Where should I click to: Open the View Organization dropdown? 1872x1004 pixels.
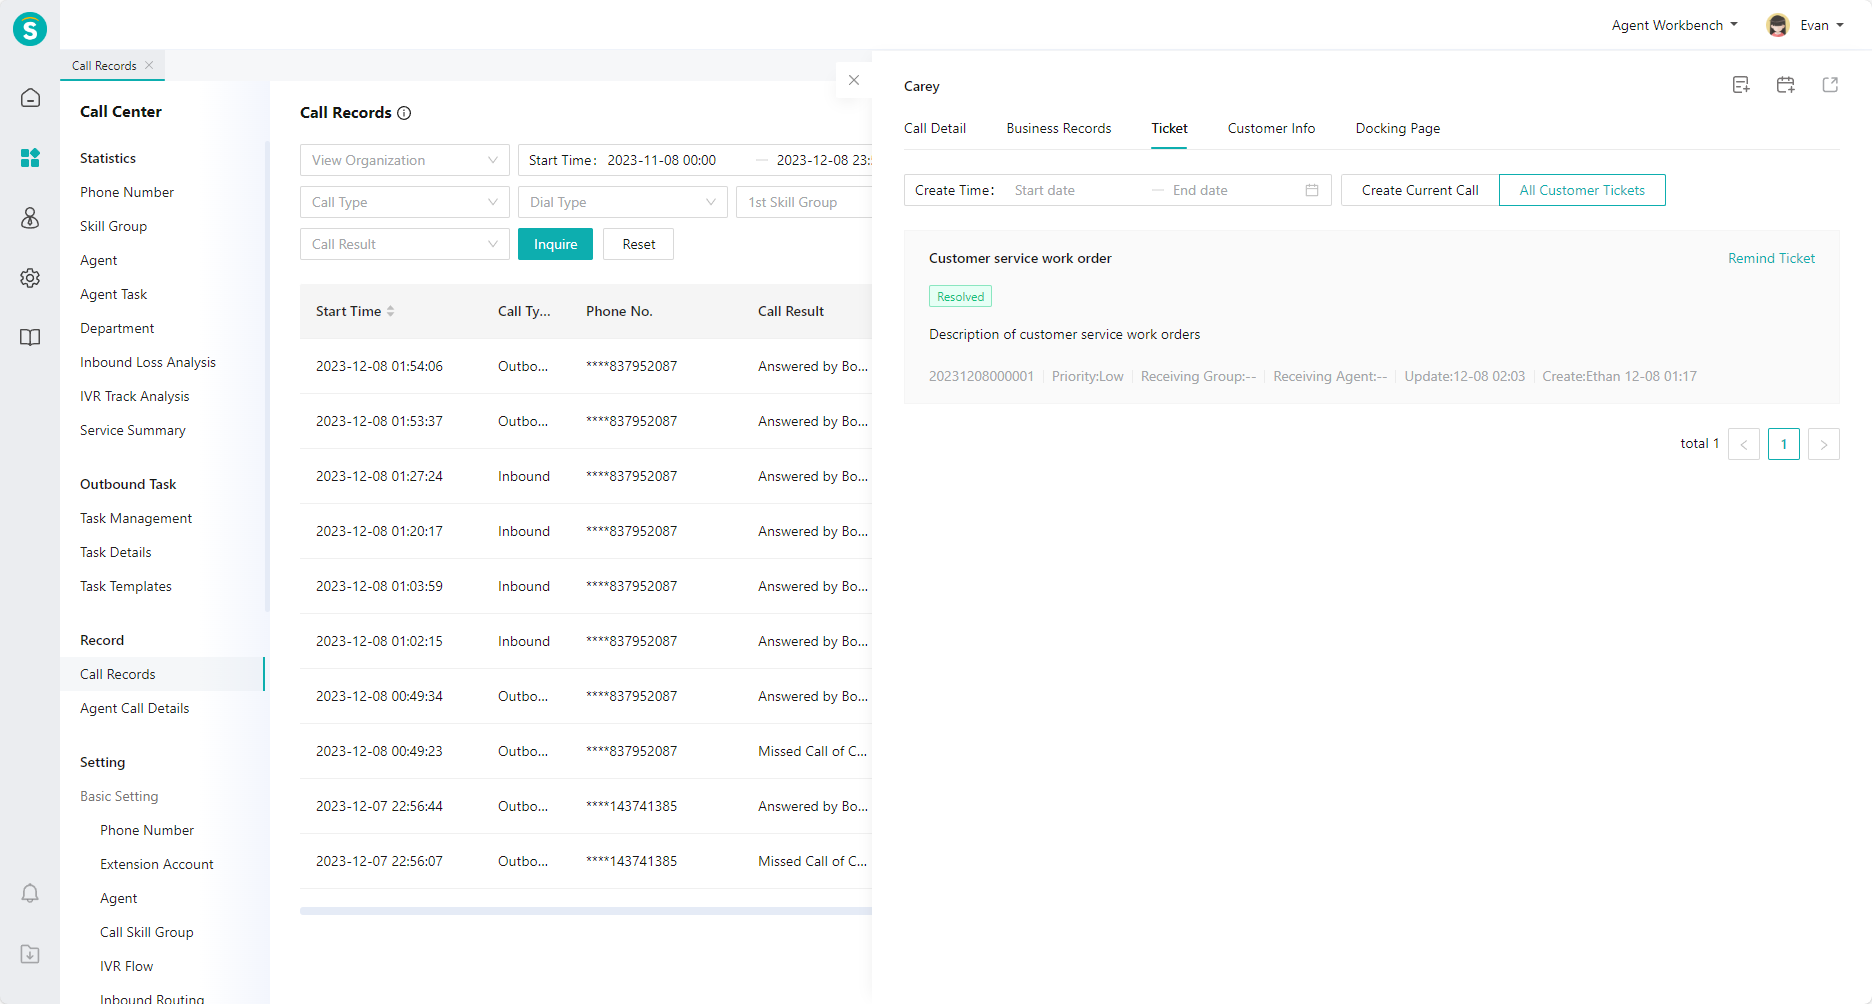405,160
